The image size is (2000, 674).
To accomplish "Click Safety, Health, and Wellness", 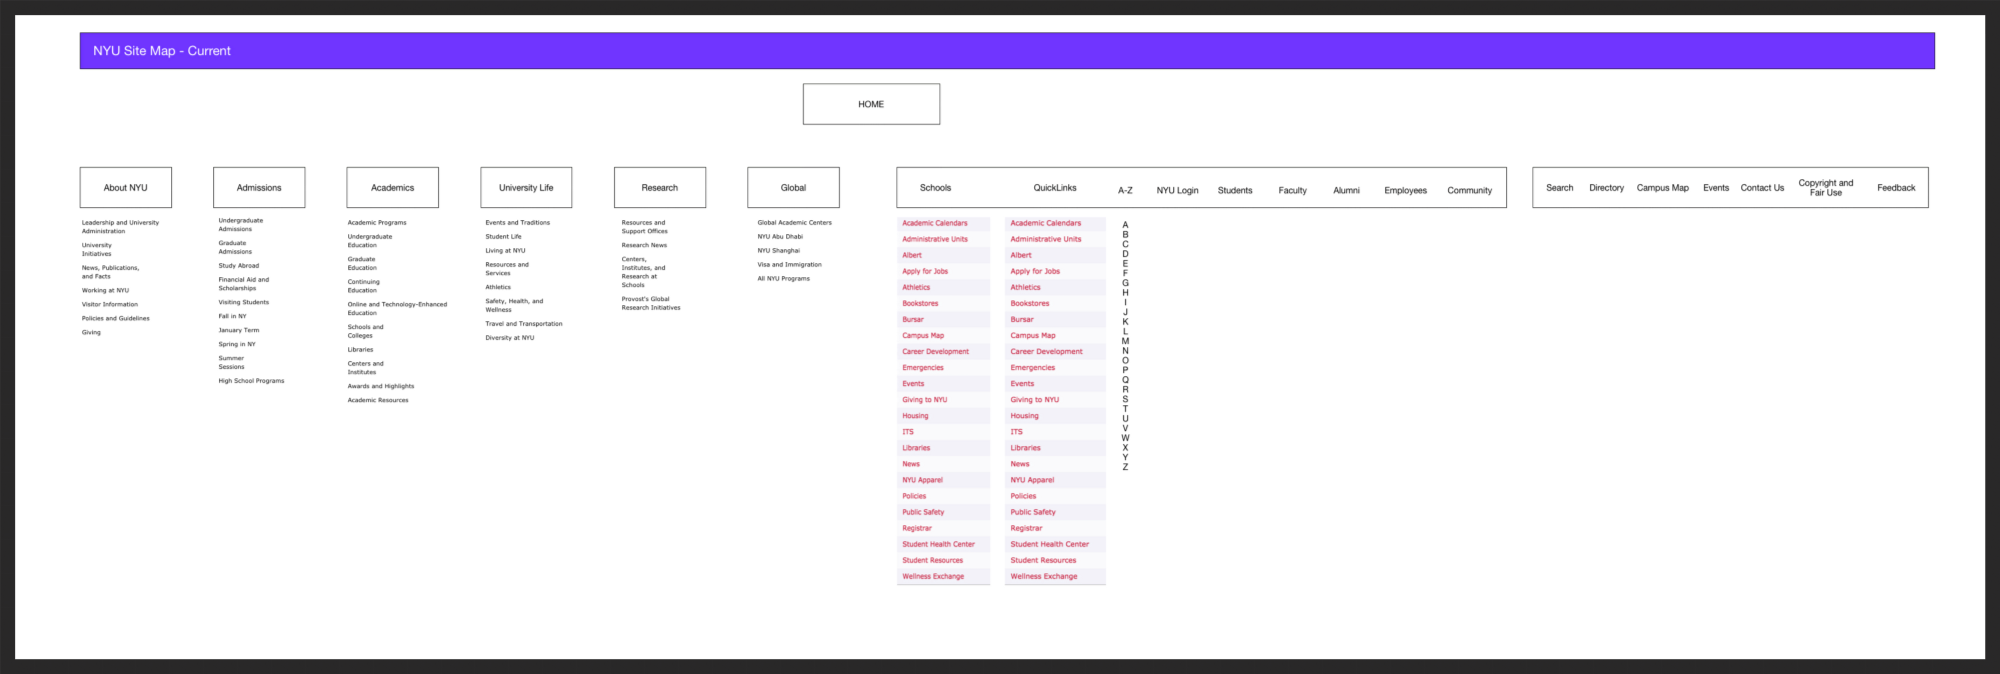I will click(x=514, y=305).
